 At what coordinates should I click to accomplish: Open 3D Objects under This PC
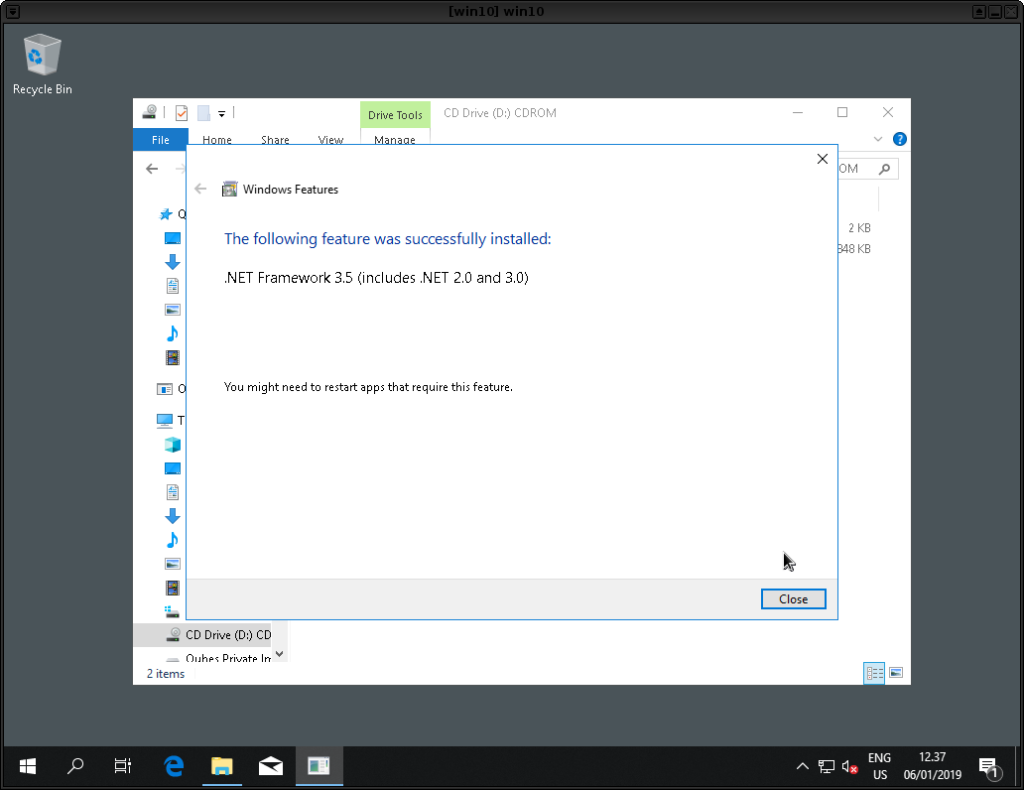172,445
